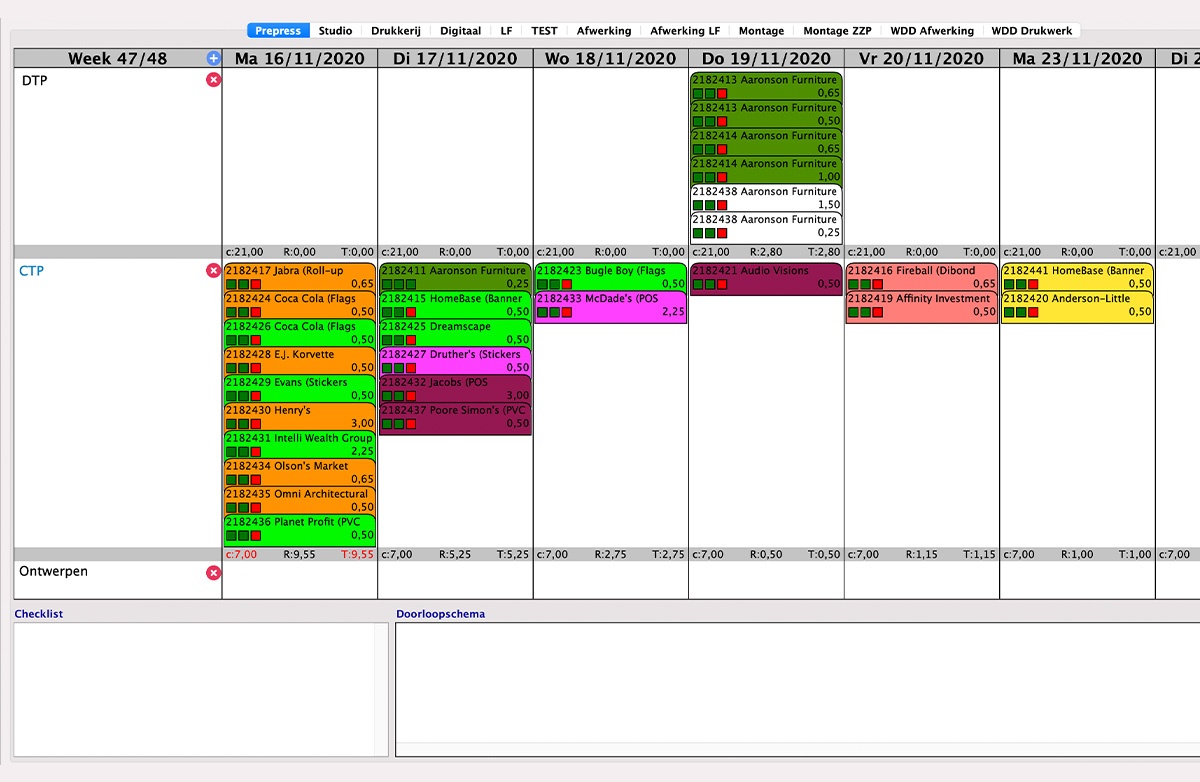Viewport: 1200px width, 782px height.
Task: Select job 2182428 E.J. Korvette
Action: pos(300,361)
